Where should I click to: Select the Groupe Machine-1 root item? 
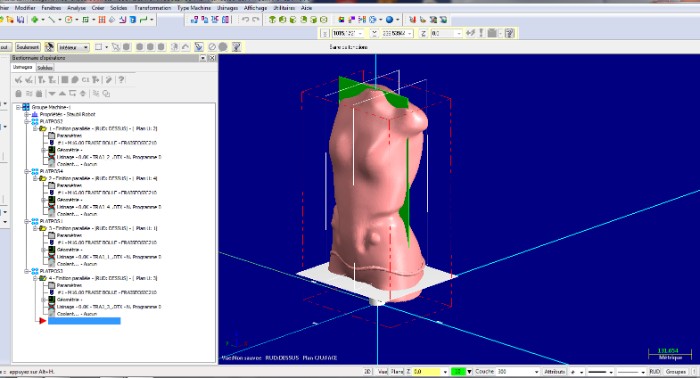[x=51, y=107]
